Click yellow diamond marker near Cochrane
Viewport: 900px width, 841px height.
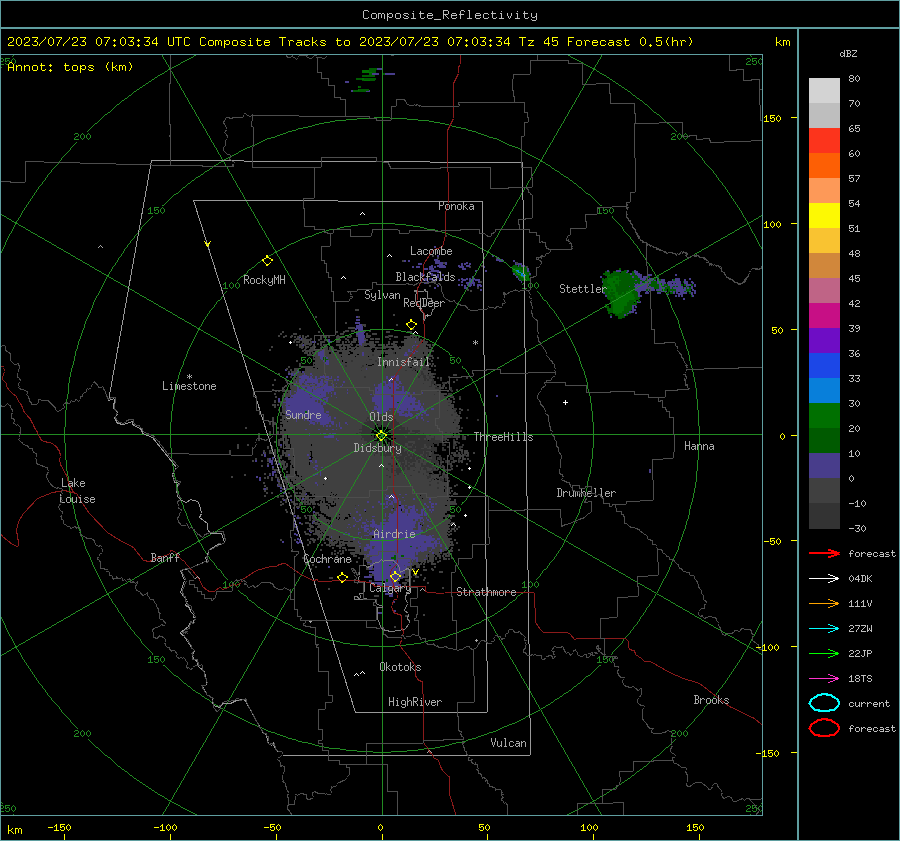[x=342, y=577]
